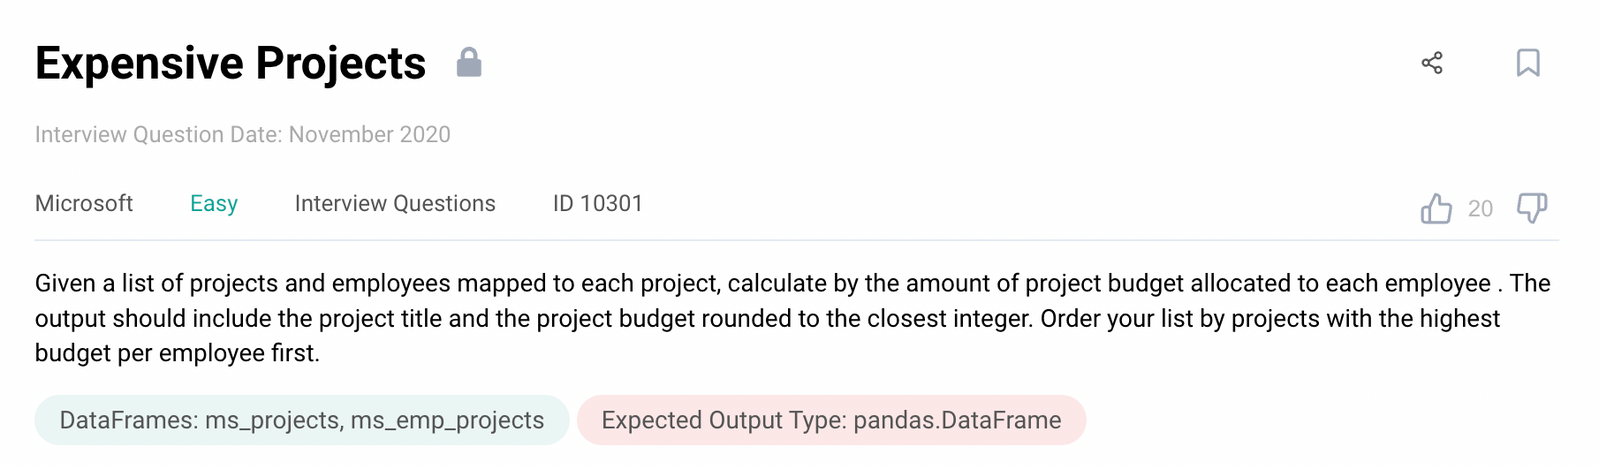Click the ID 10301 label
1599x469 pixels.
coord(598,204)
